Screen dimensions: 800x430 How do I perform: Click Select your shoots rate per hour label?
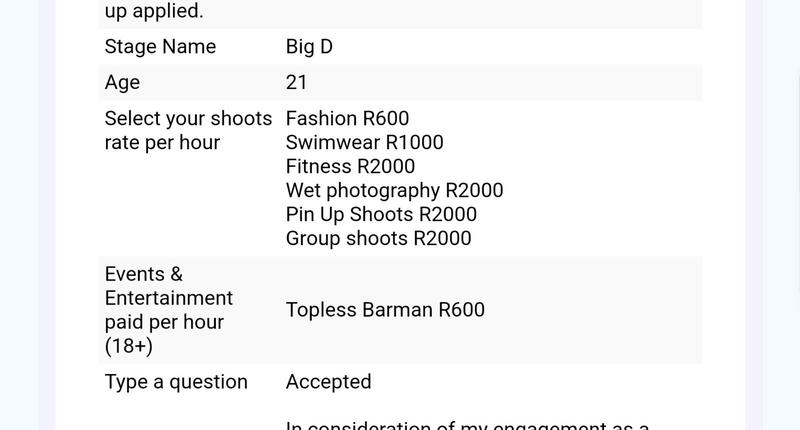point(188,130)
